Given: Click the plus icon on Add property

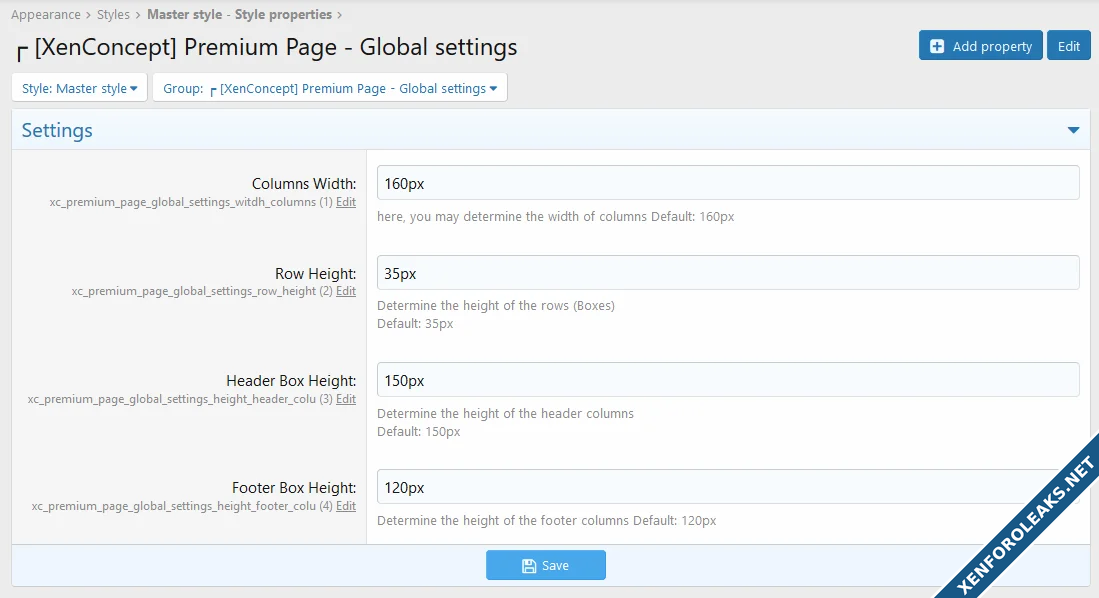Looking at the screenshot, I should pos(937,46).
